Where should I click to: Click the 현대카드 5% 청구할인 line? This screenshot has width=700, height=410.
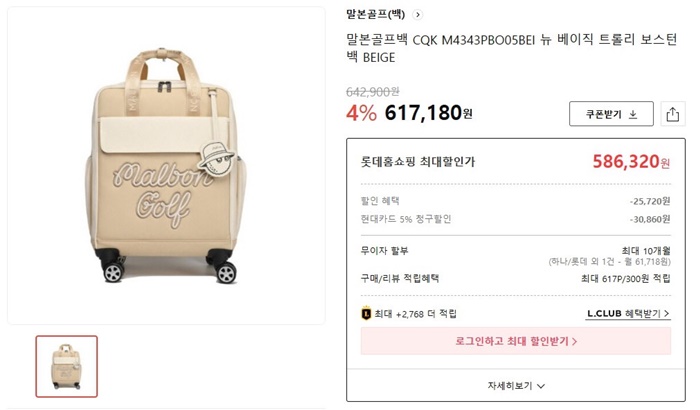(x=406, y=219)
